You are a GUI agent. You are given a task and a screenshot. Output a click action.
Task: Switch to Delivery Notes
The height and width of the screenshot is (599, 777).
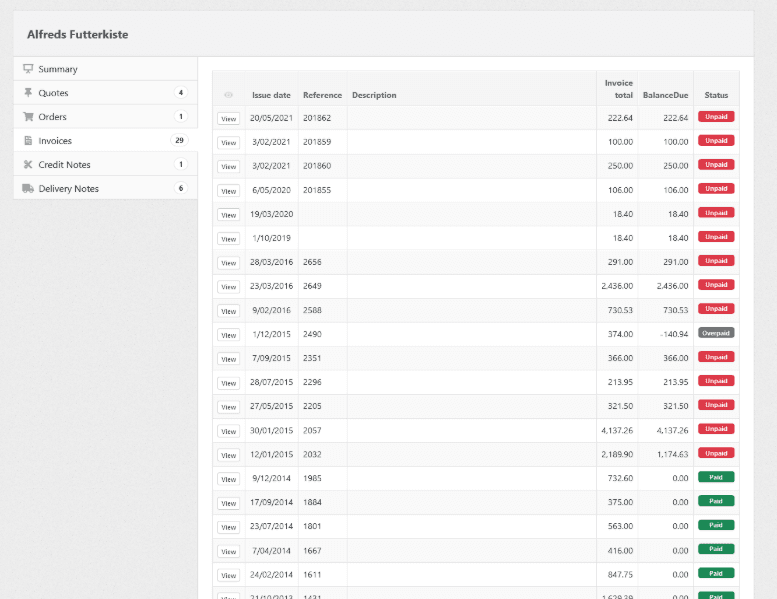106,188
